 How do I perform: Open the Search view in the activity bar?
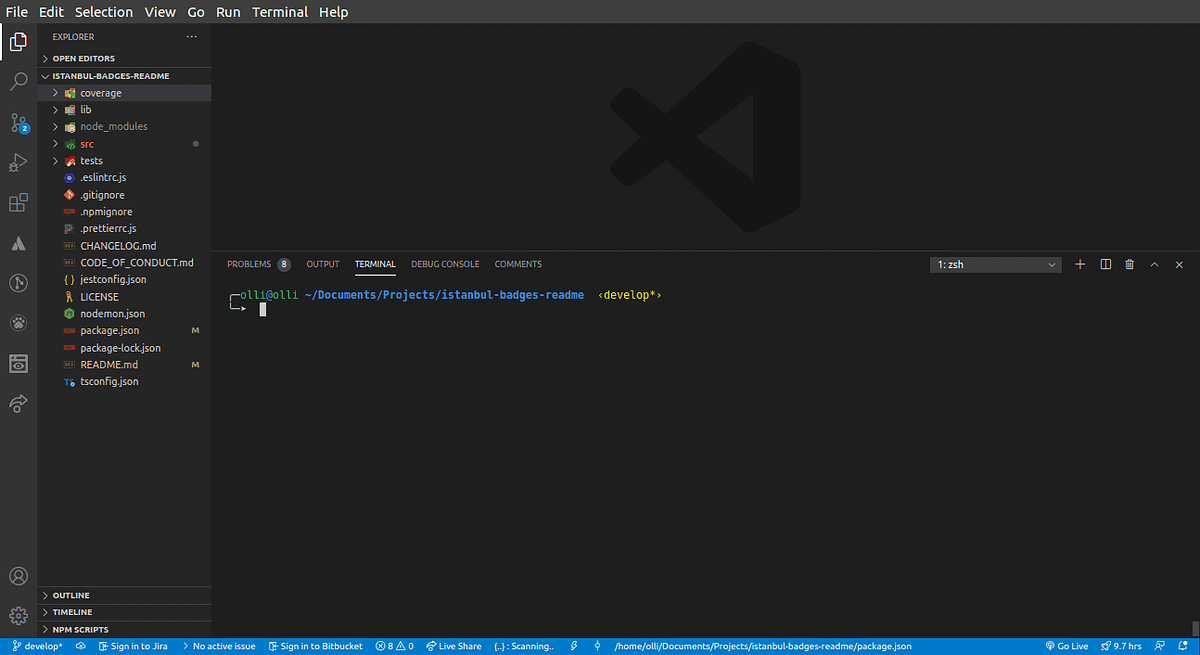point(18,81)
